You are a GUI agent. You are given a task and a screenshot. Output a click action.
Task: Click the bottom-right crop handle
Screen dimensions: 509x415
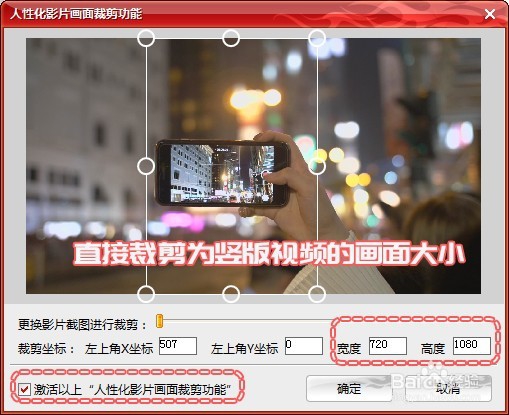click(317, 294)
